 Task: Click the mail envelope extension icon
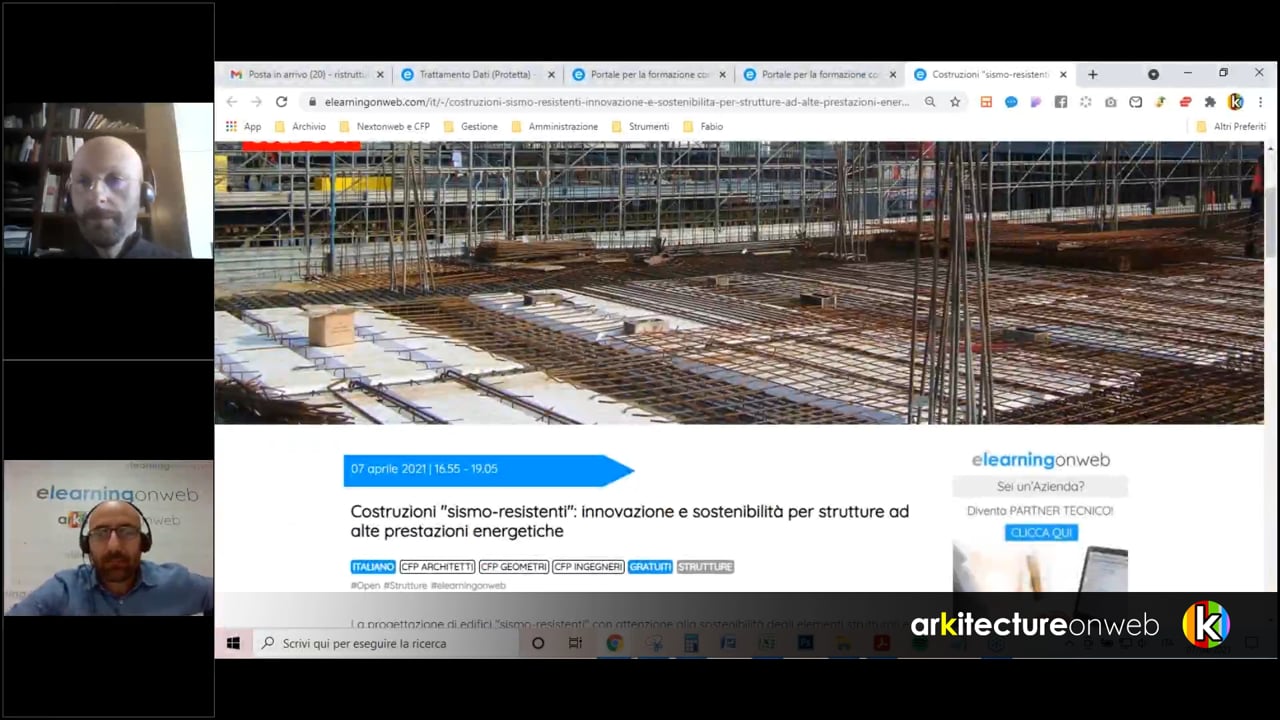[1136, 102]
